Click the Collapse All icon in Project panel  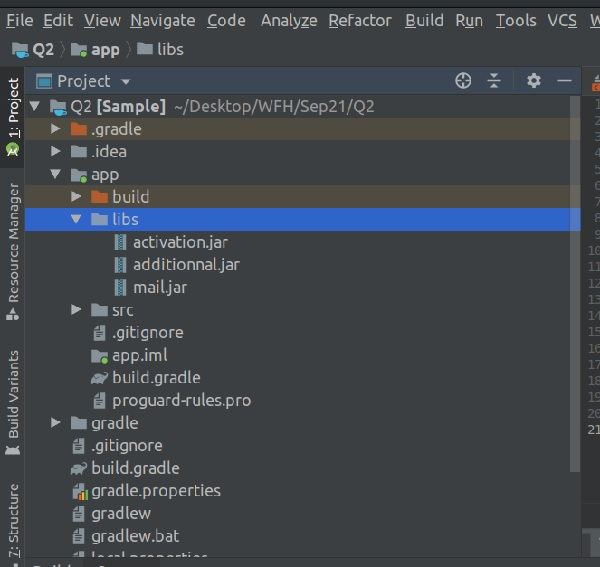494,81
